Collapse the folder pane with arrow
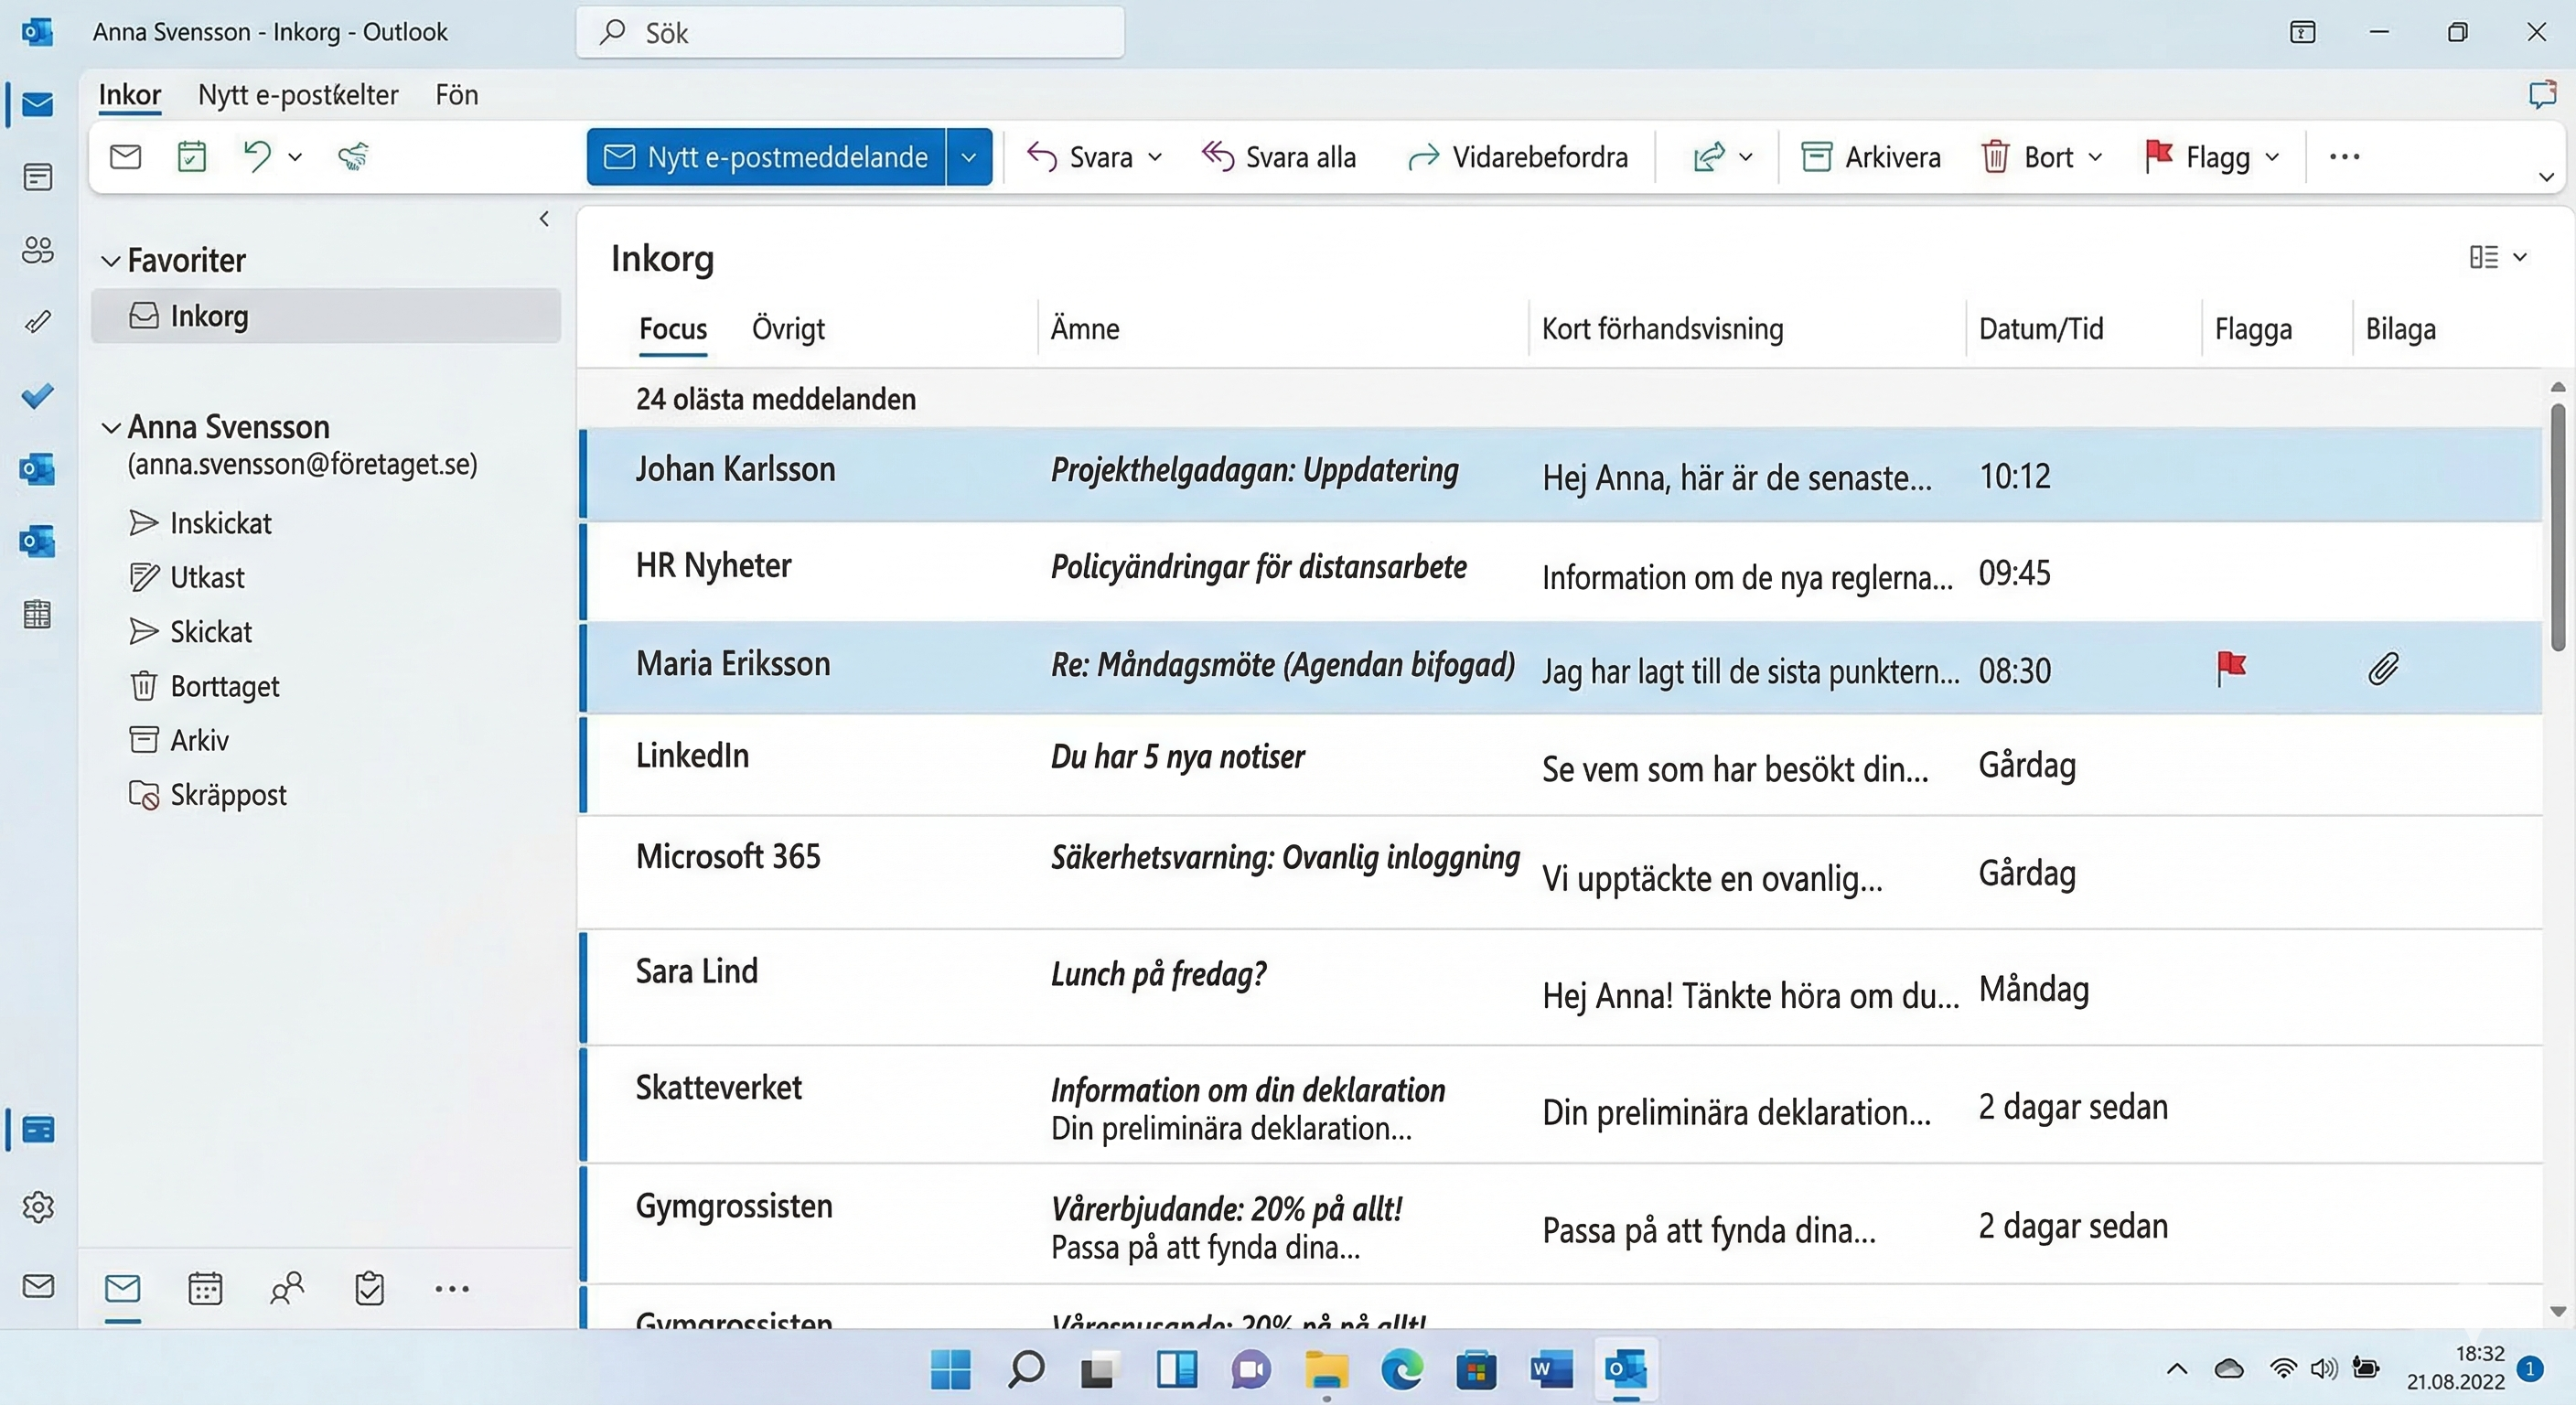This screenshot has width=2576, height=1405. point(544,218)
